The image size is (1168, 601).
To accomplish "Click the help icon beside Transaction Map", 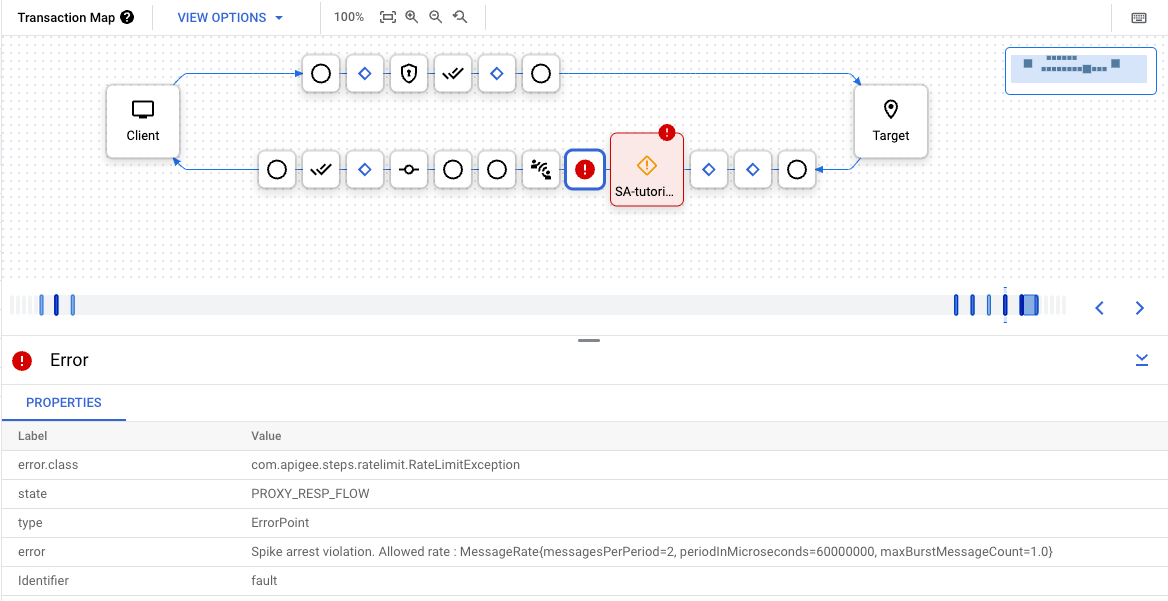I will (127, 17).
